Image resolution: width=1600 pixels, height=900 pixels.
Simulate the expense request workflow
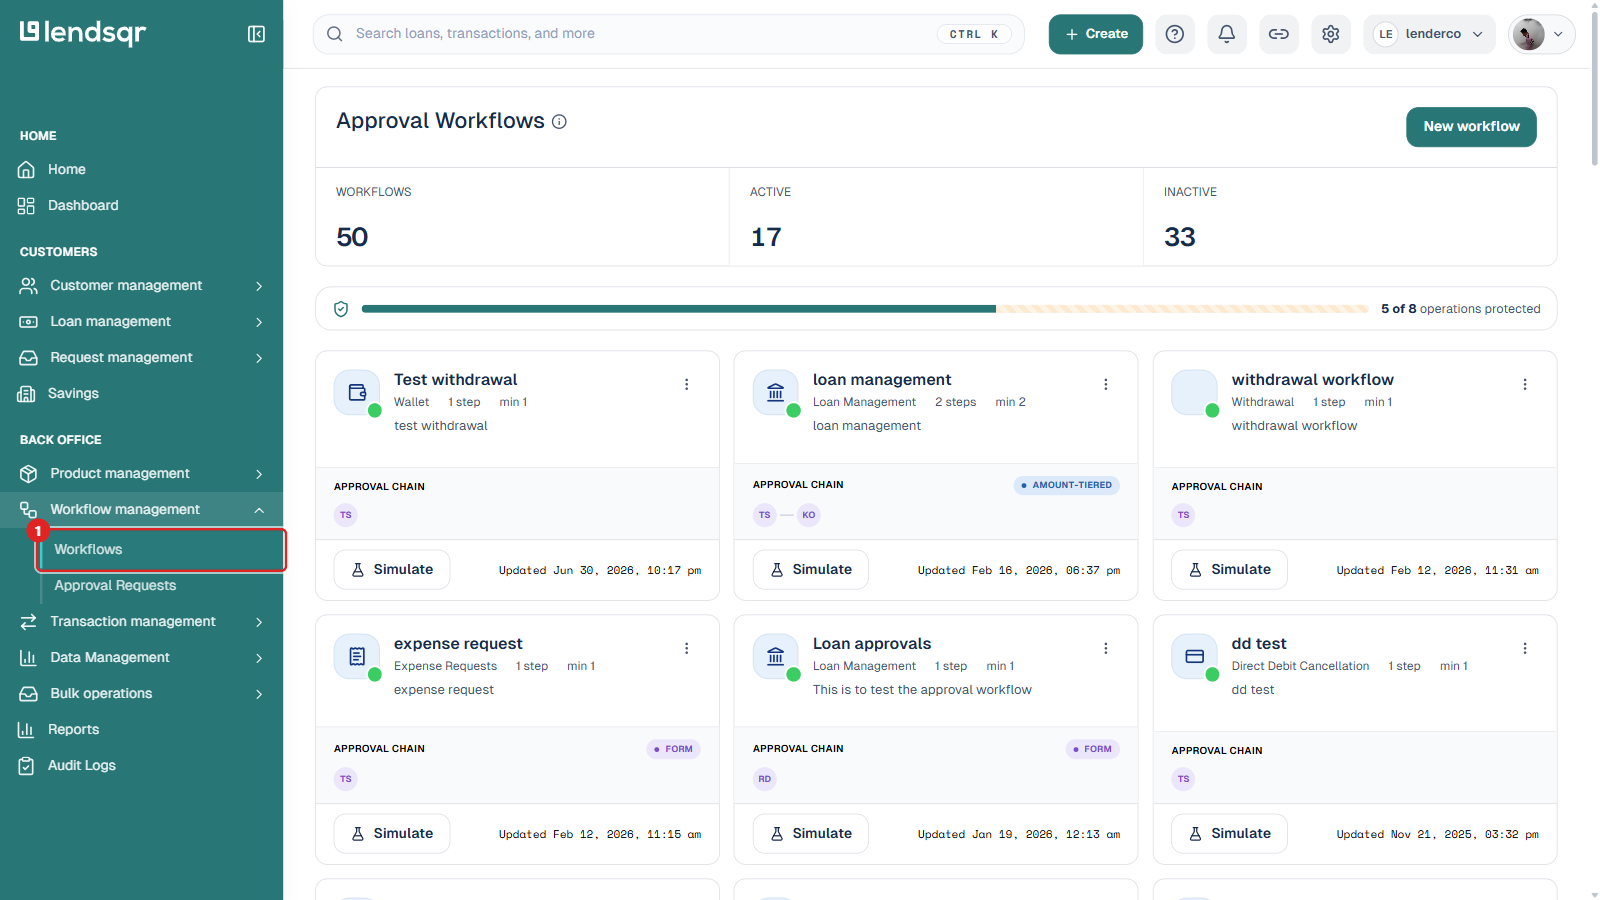(392, 834)
